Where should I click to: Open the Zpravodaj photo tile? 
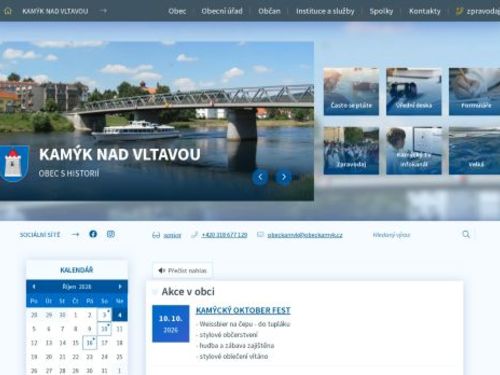(351, 150)
